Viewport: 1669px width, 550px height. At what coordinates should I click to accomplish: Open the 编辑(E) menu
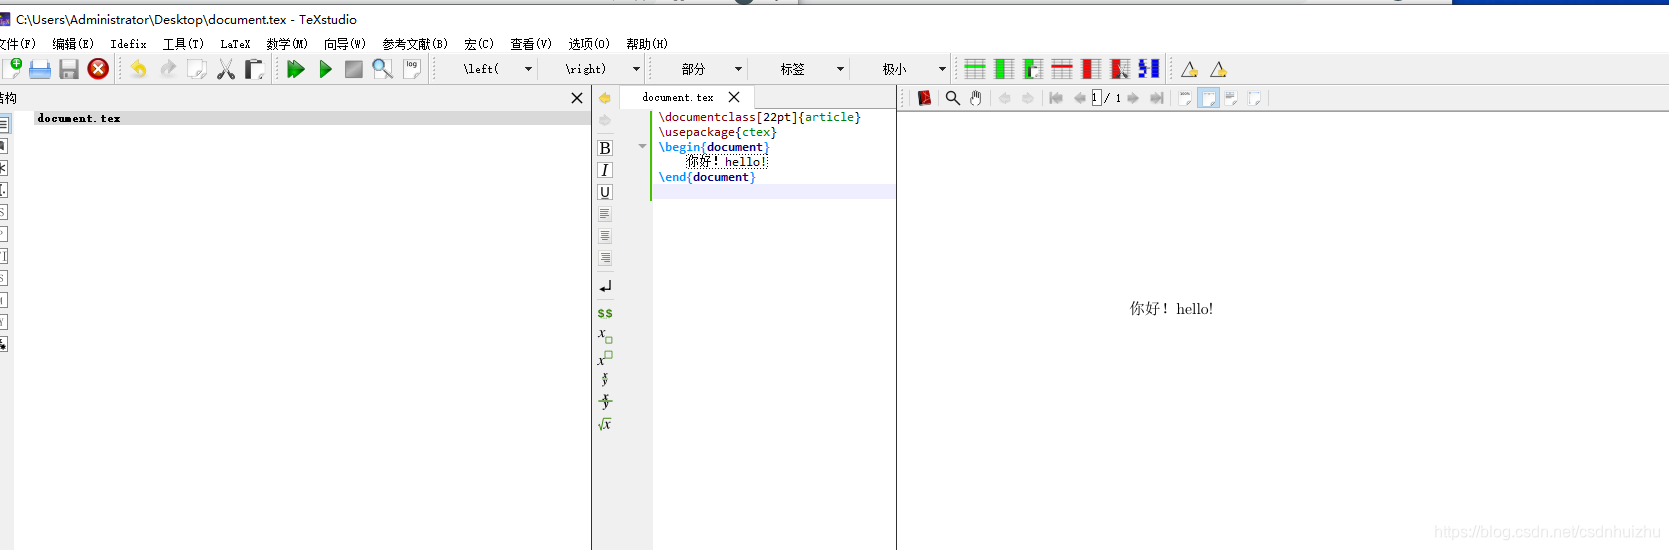(x=73, y=44)
